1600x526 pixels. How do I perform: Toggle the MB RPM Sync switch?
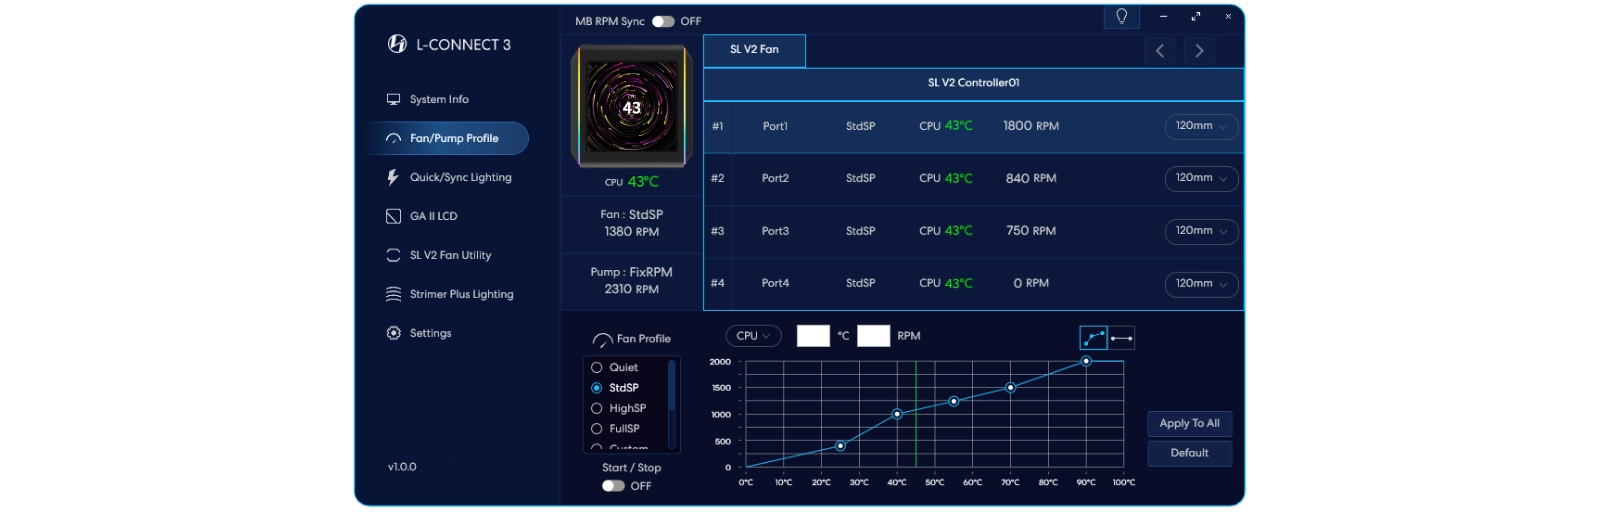[663, 21]
